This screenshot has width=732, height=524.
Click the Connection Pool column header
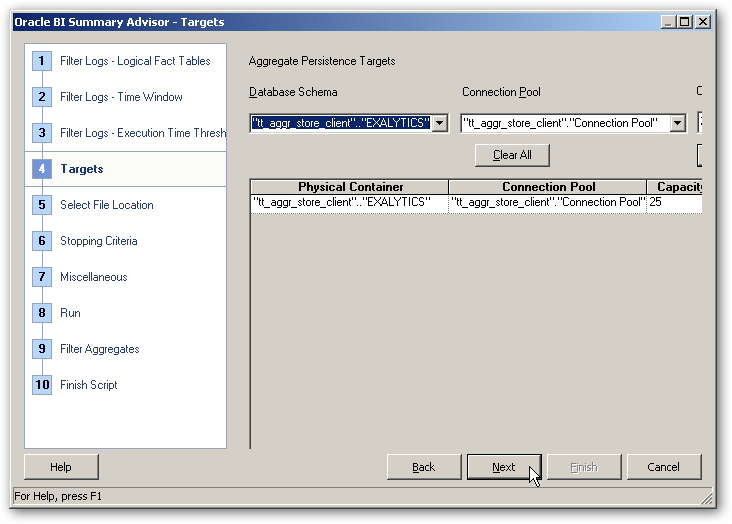(548, 187)
